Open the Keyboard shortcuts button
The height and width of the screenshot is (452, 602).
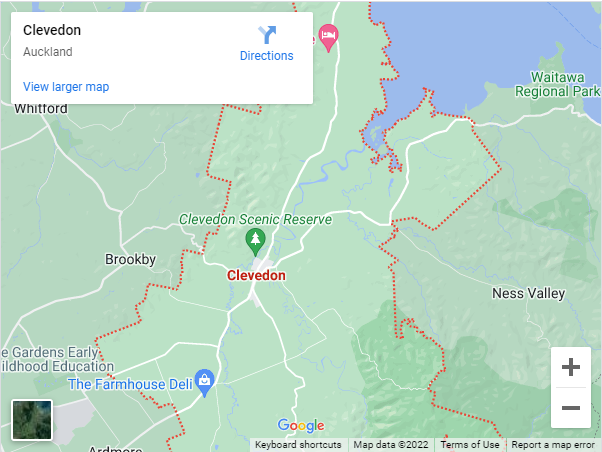pyautogui.click(x=298, y=445)
